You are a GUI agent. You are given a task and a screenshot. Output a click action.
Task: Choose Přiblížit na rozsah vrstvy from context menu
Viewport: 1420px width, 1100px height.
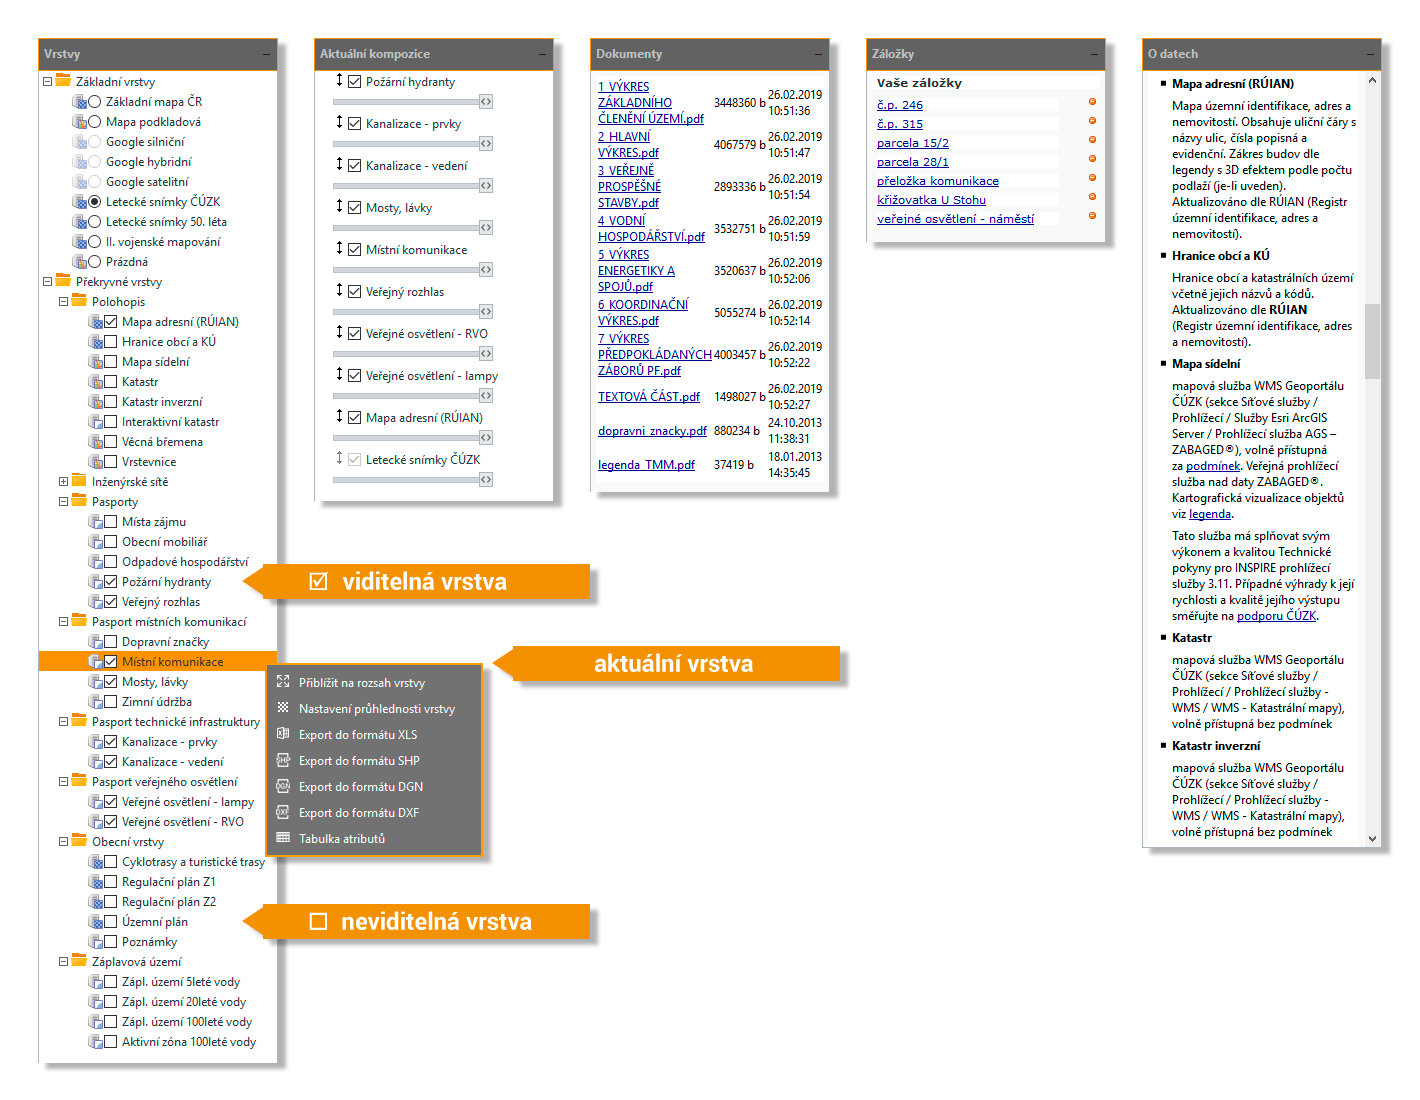click(x=374, y=683)
